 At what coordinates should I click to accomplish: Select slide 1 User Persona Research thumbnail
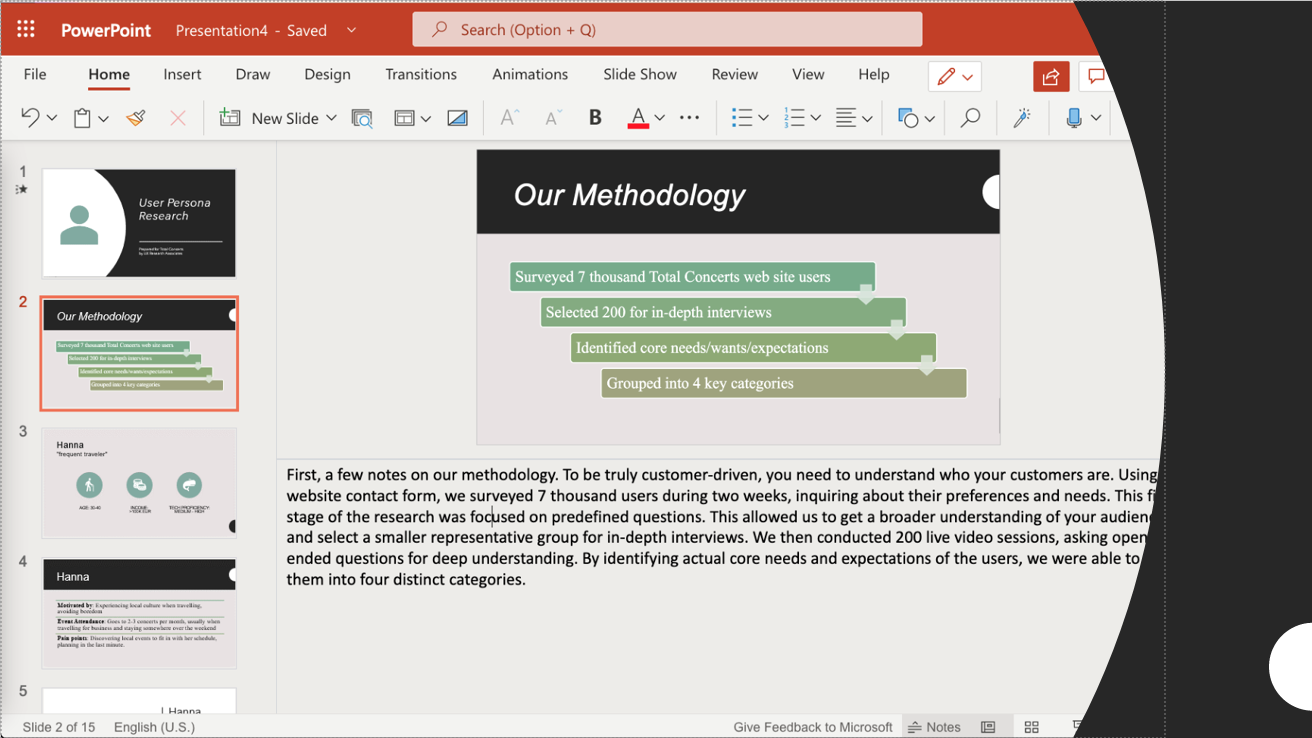point(139,223)
